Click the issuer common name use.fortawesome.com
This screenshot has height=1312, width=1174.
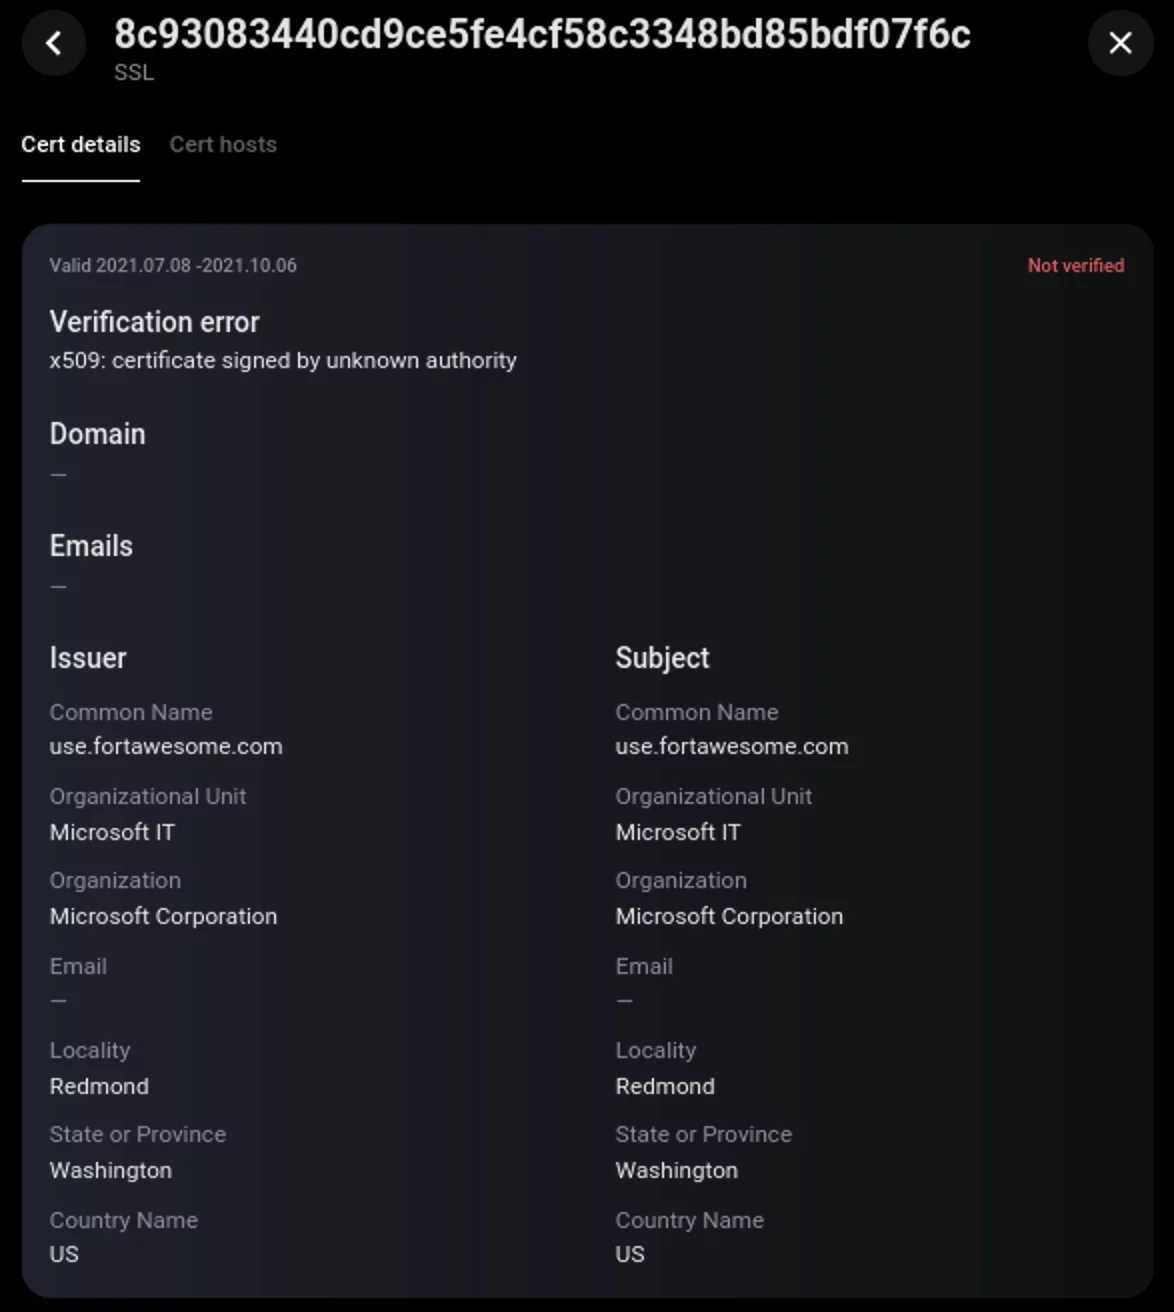(166, 746)
